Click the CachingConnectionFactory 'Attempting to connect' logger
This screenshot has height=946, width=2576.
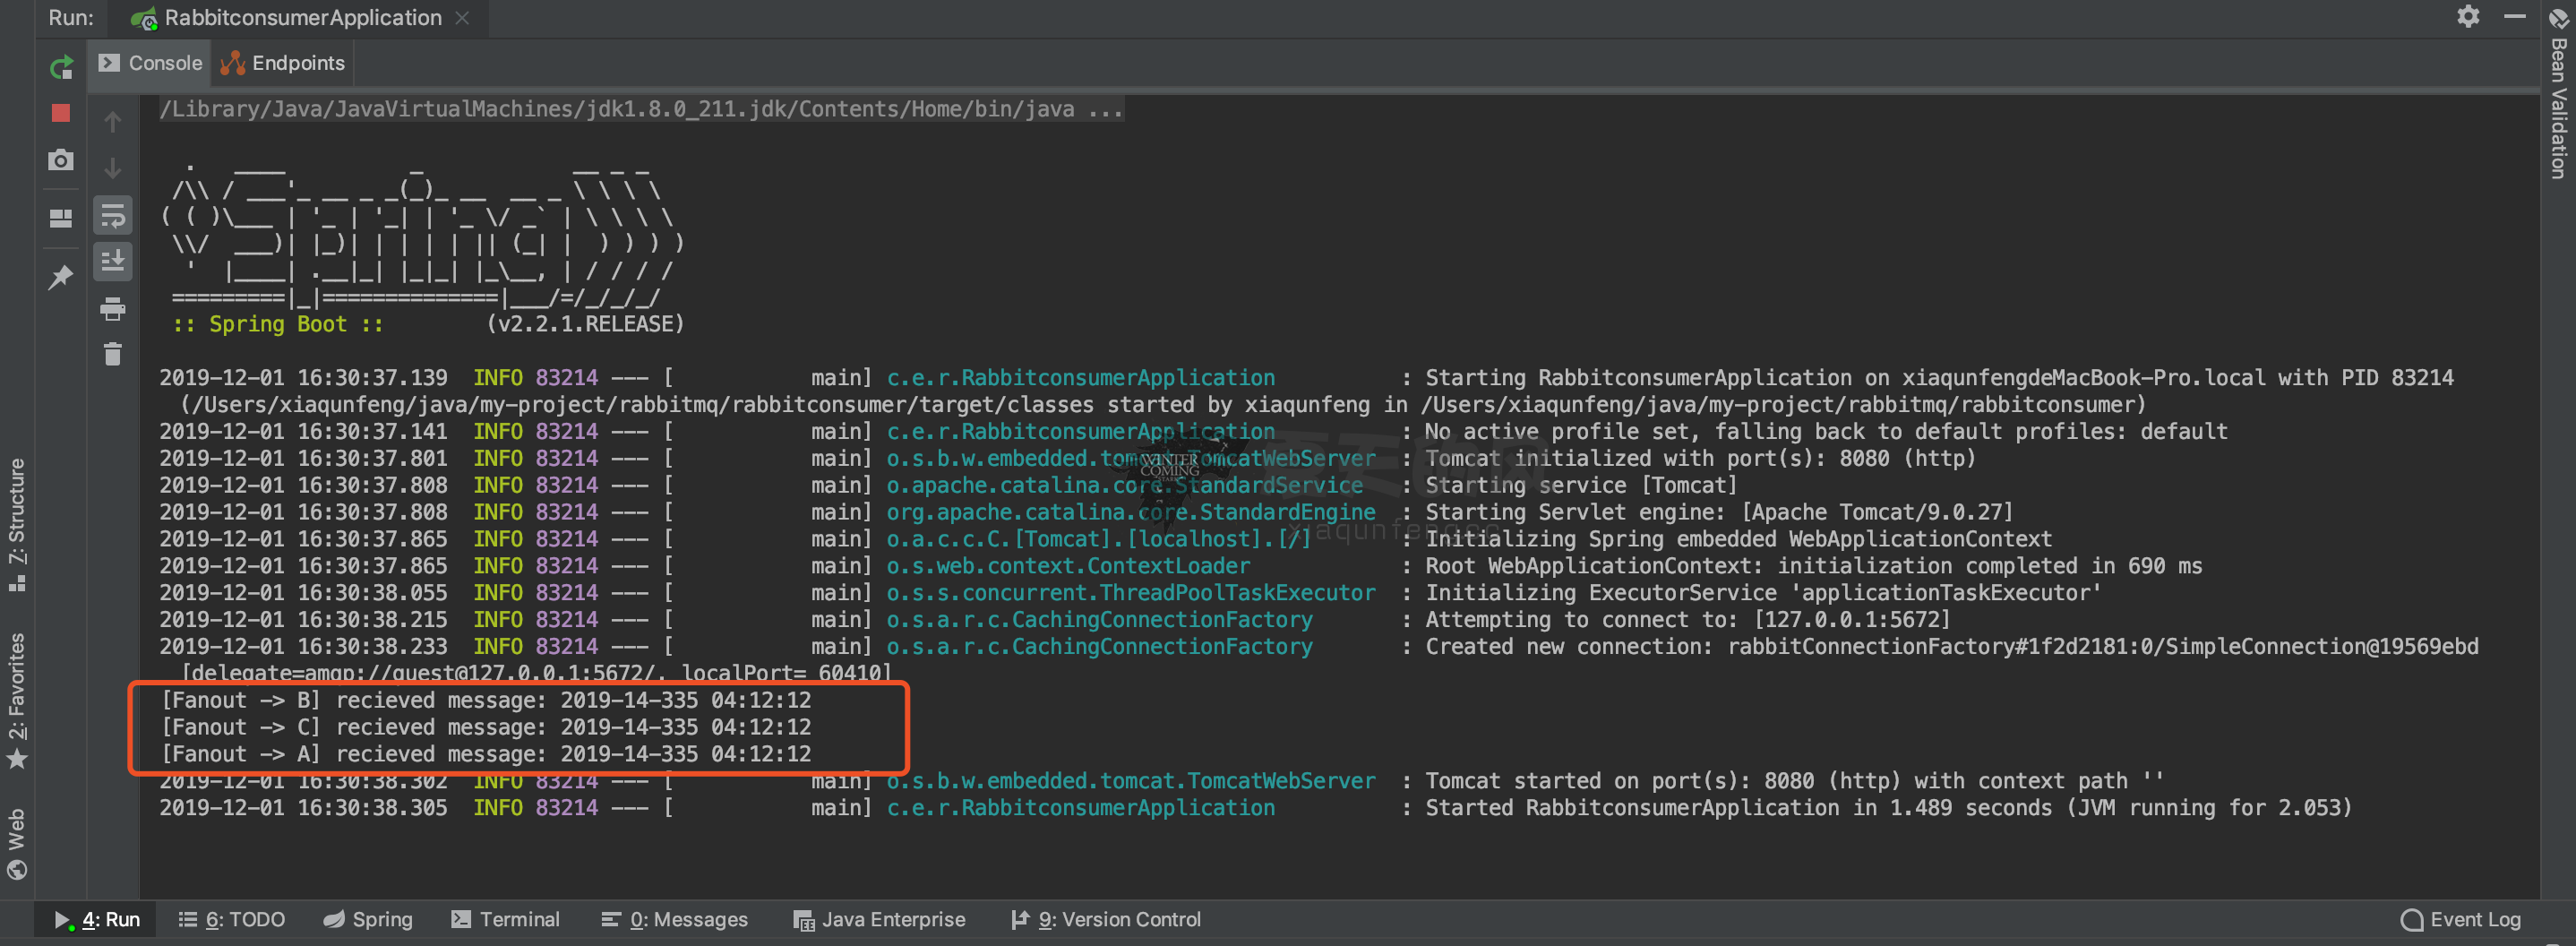tap(1099, 620)
